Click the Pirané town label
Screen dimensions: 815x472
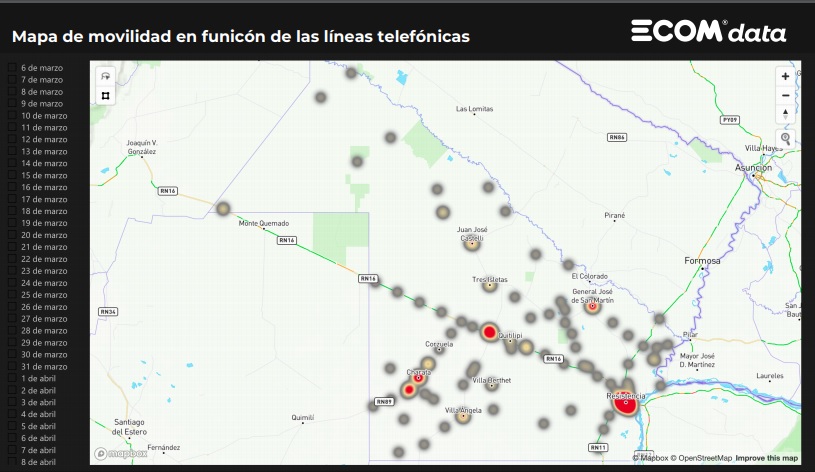click(615, 215)
